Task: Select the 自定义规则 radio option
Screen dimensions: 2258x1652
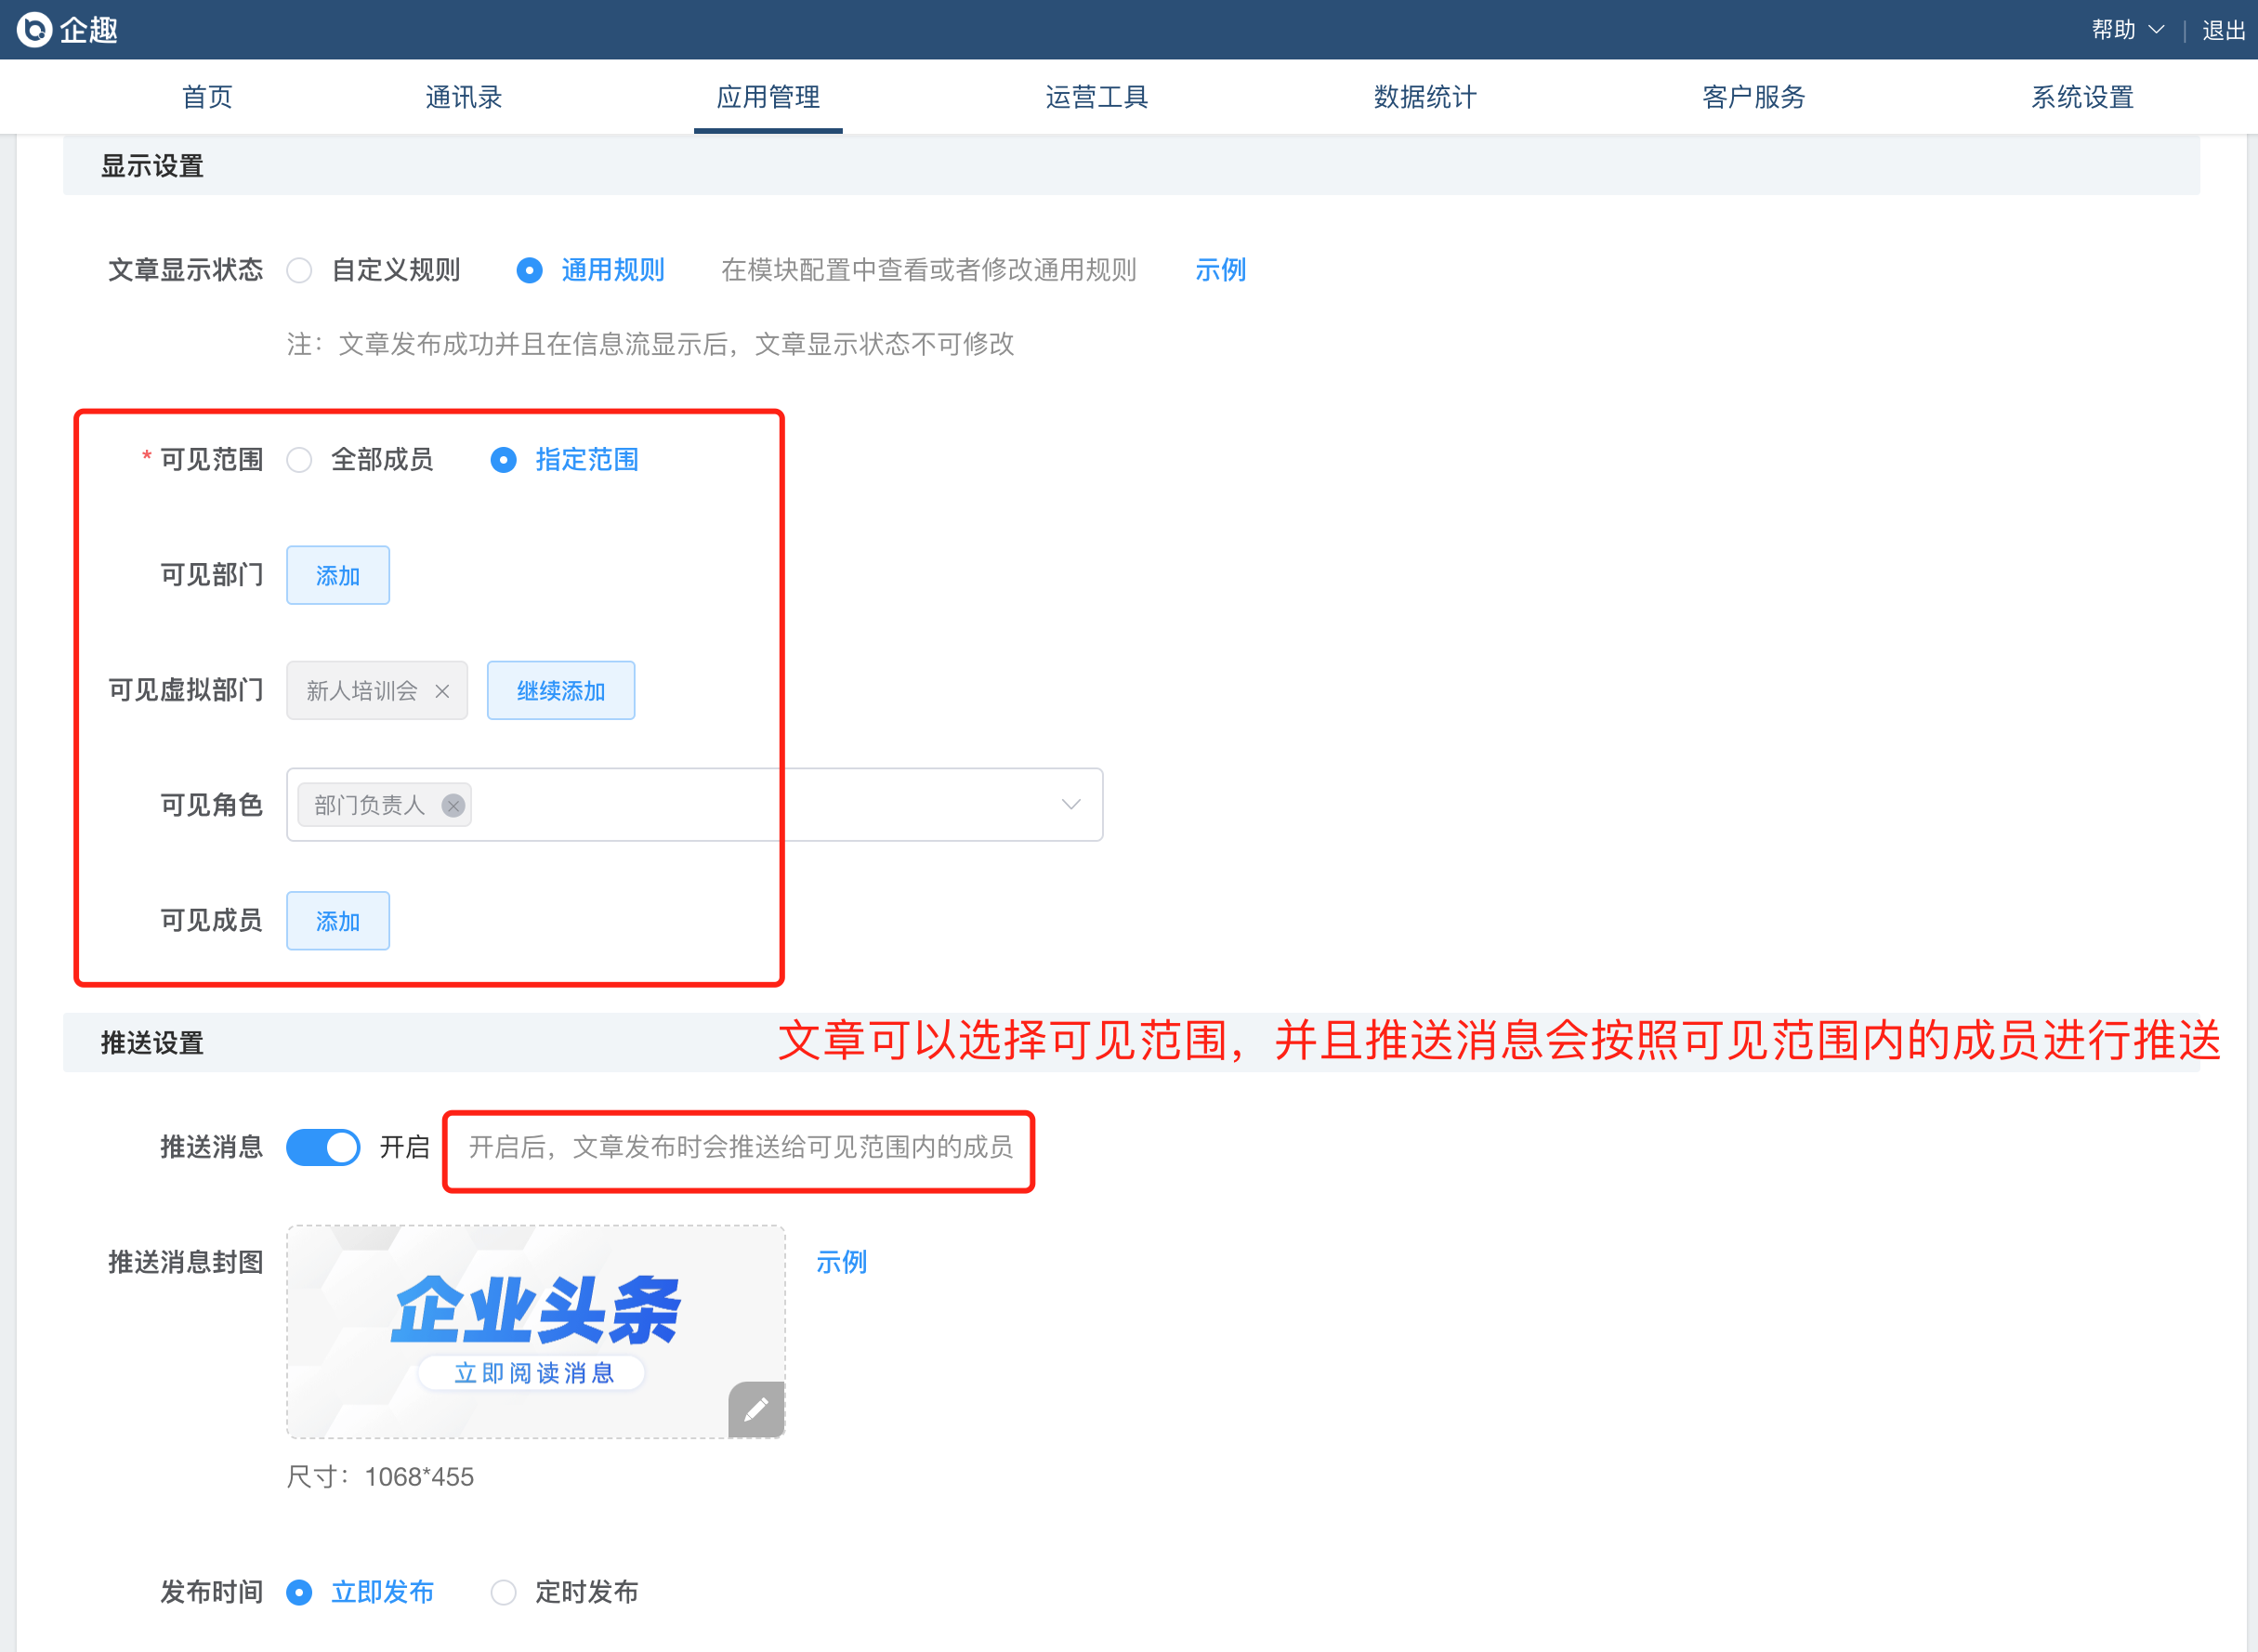Action: (300, 271)
